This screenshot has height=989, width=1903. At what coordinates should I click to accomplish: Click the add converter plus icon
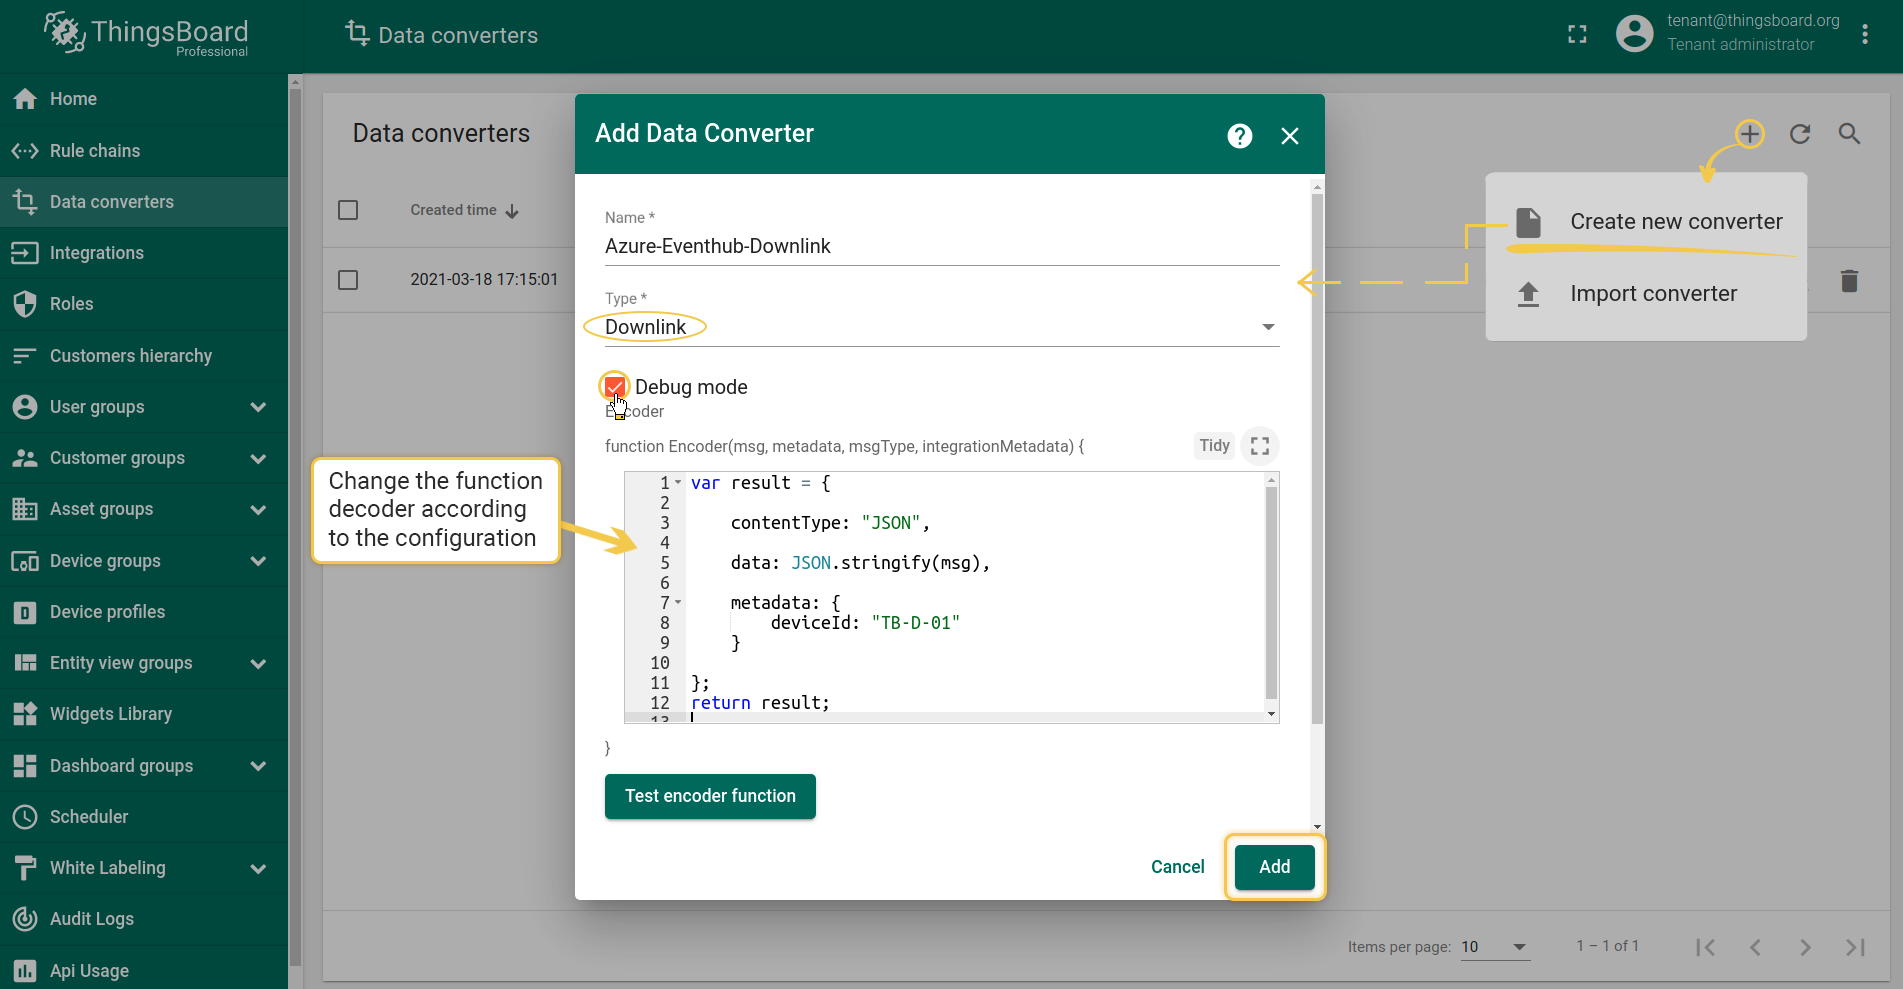[1749, 134]
